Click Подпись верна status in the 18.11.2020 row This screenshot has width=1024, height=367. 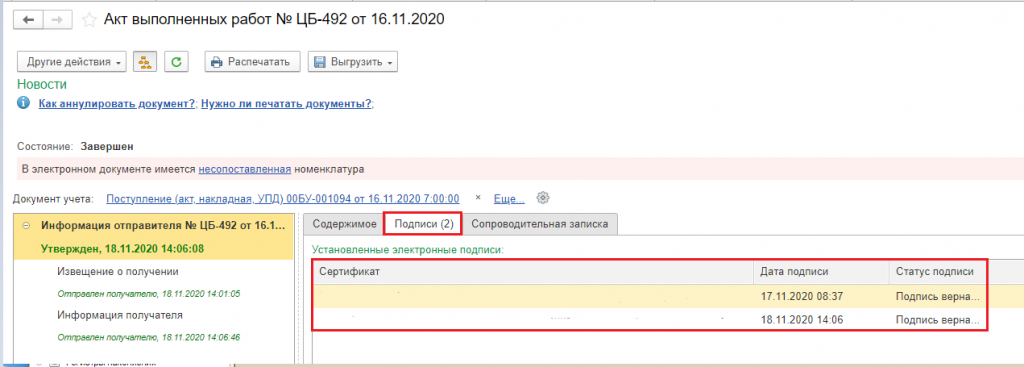937,320
